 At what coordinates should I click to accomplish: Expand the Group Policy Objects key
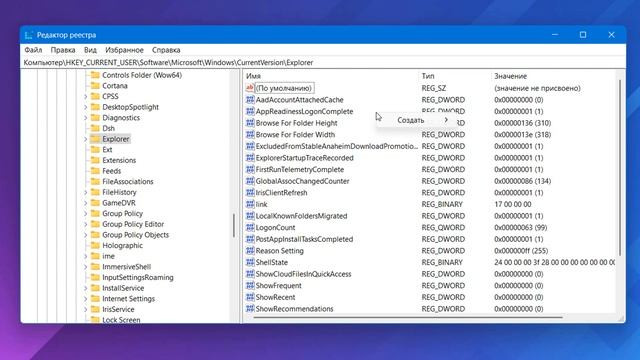(x=86, y=235)
